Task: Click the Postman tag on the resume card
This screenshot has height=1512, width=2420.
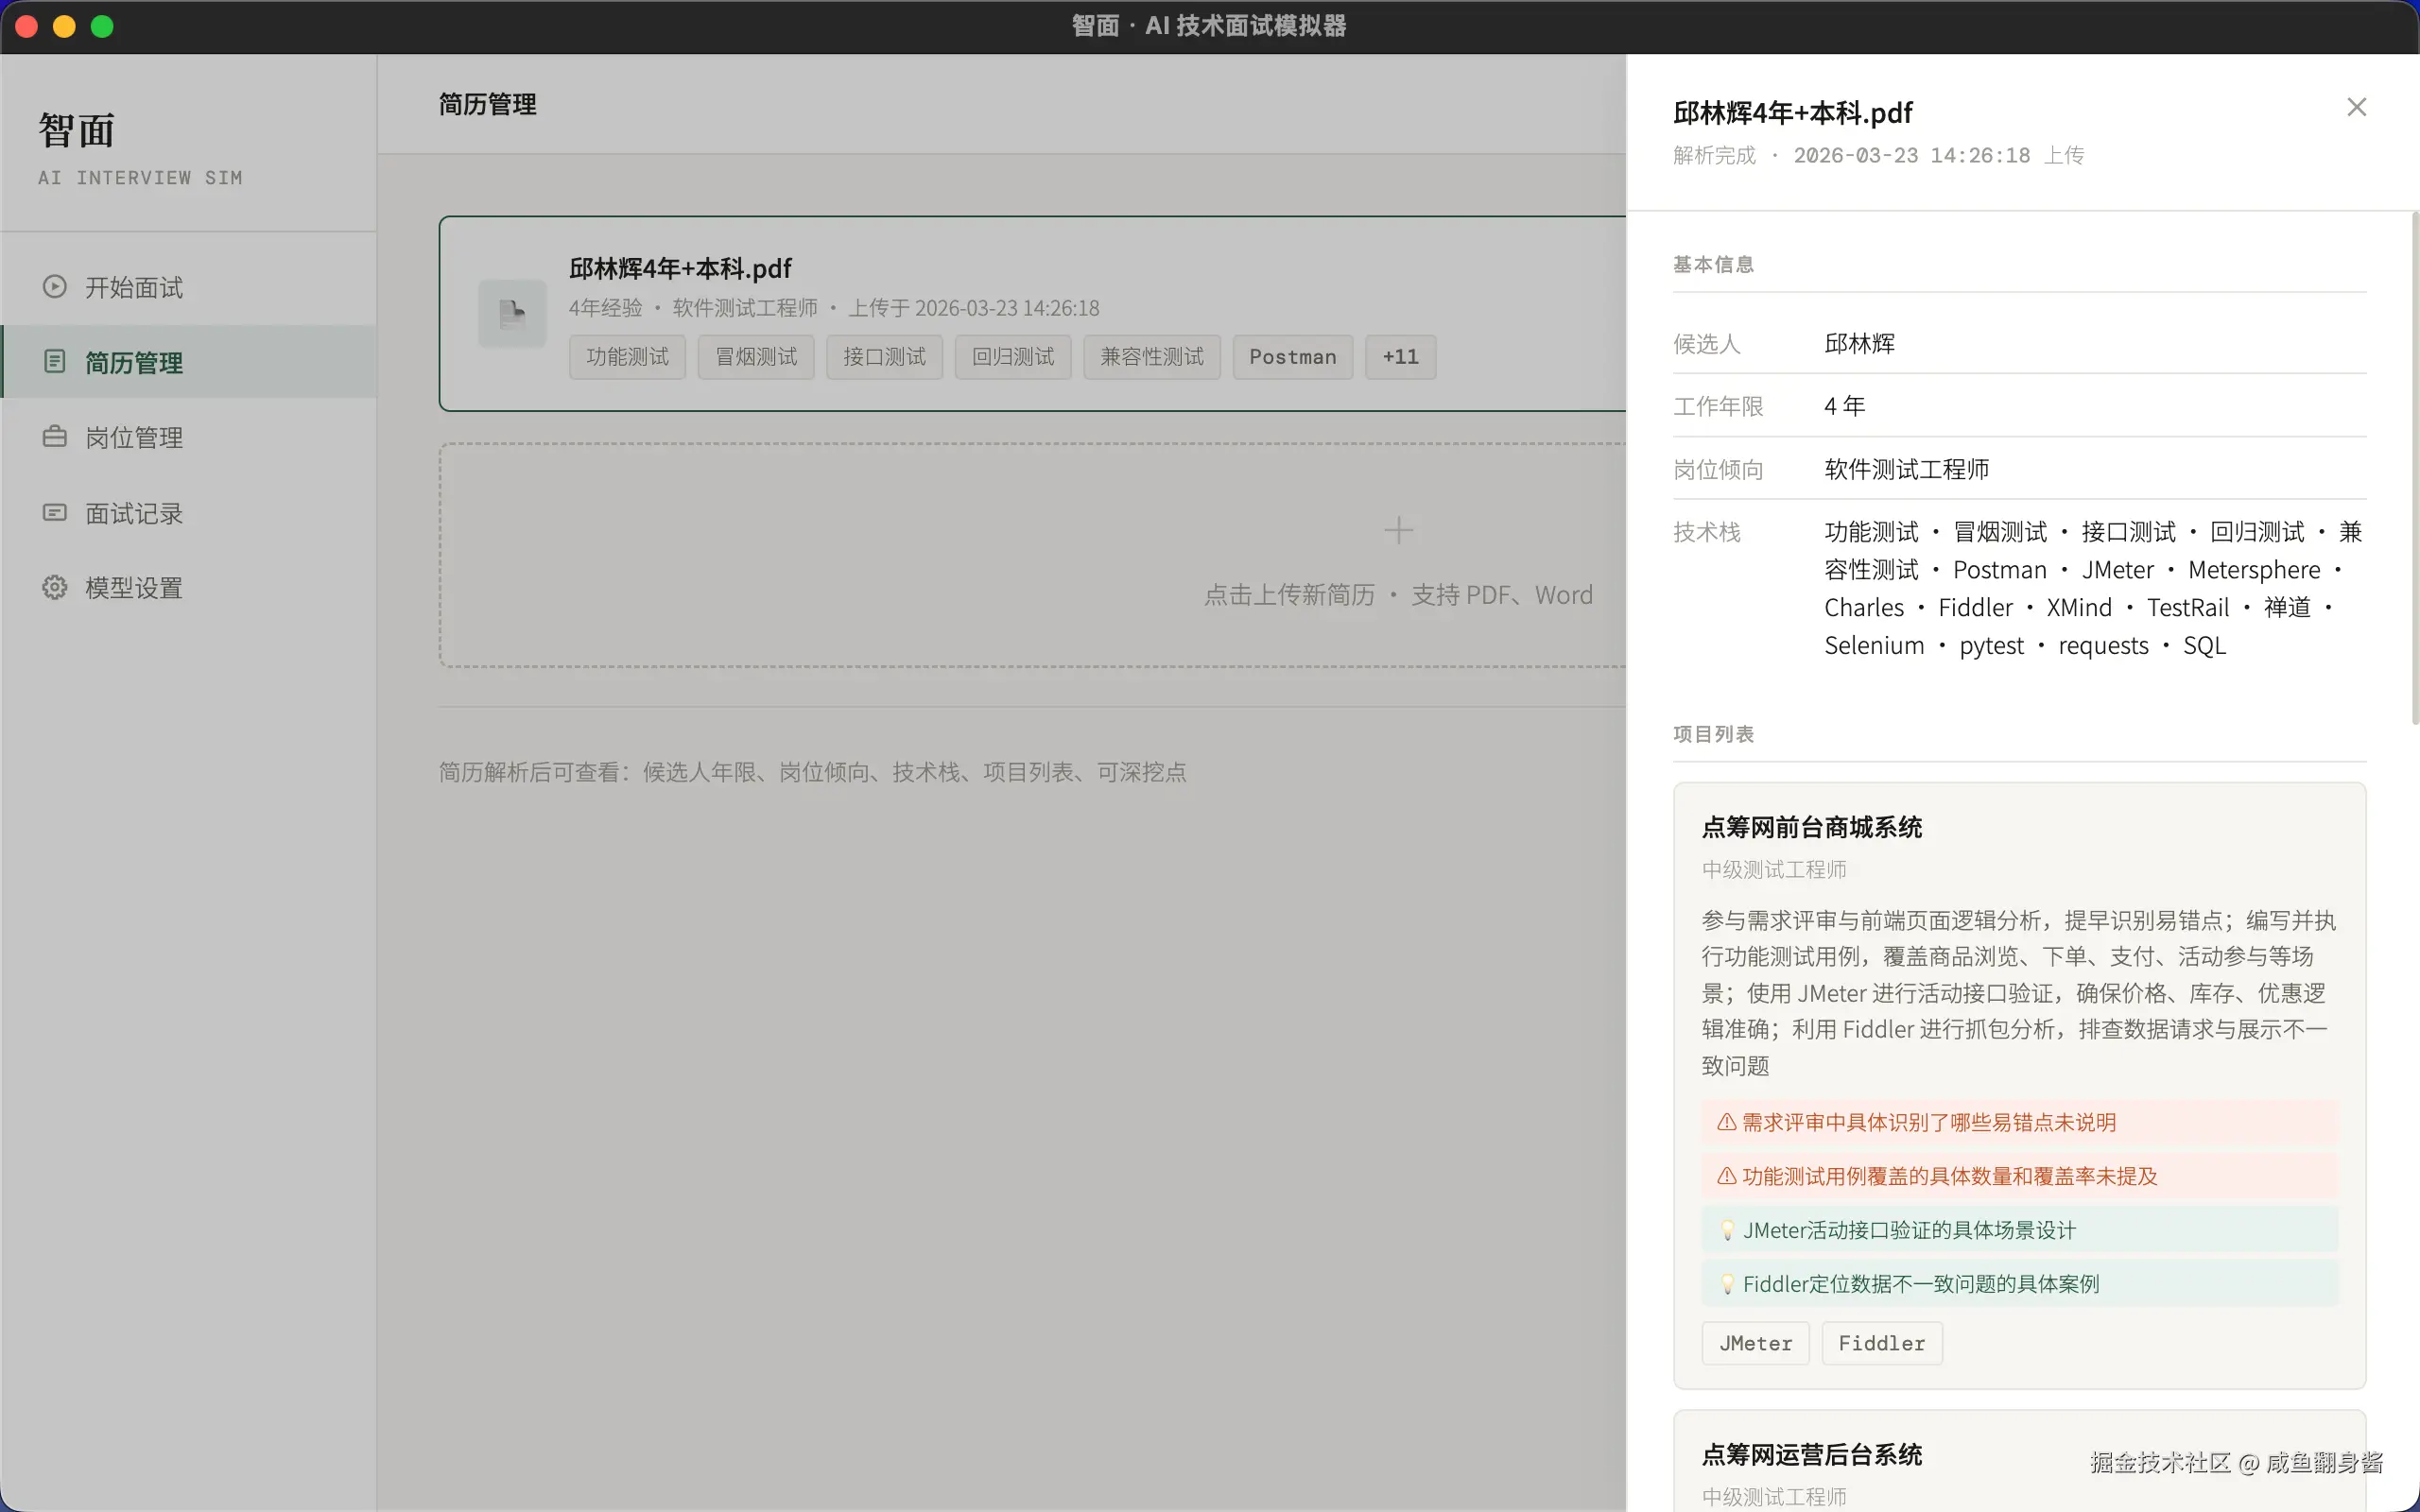Action: click(x=1291, y=356)
